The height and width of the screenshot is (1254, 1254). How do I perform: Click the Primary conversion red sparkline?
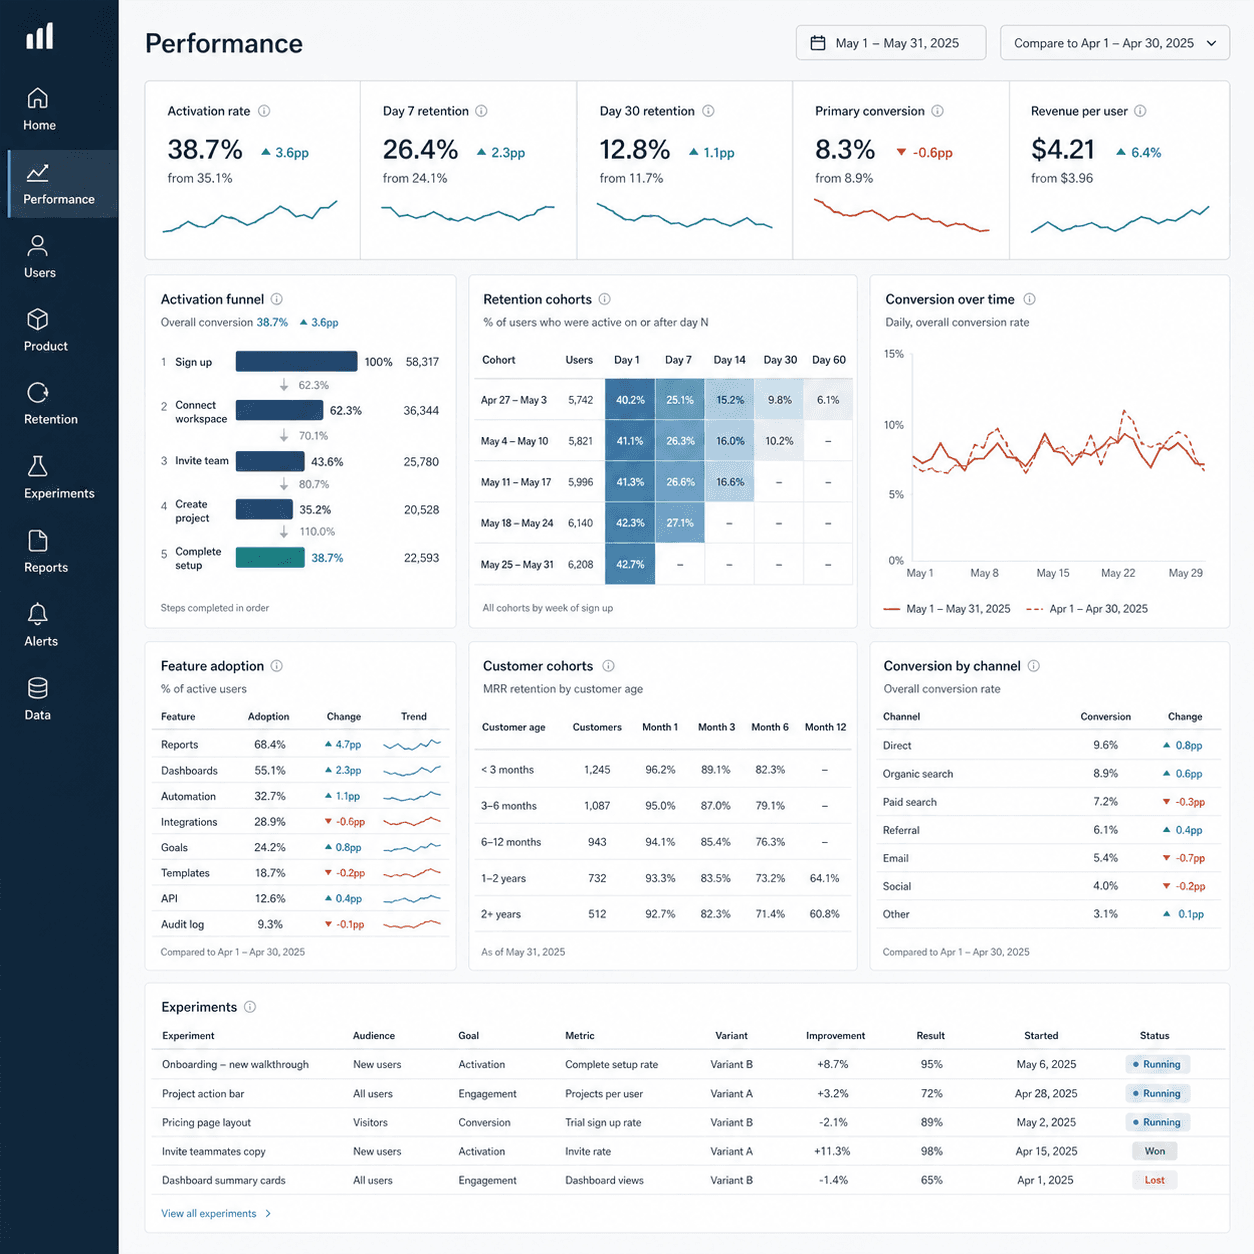click(x=901, y=216)
